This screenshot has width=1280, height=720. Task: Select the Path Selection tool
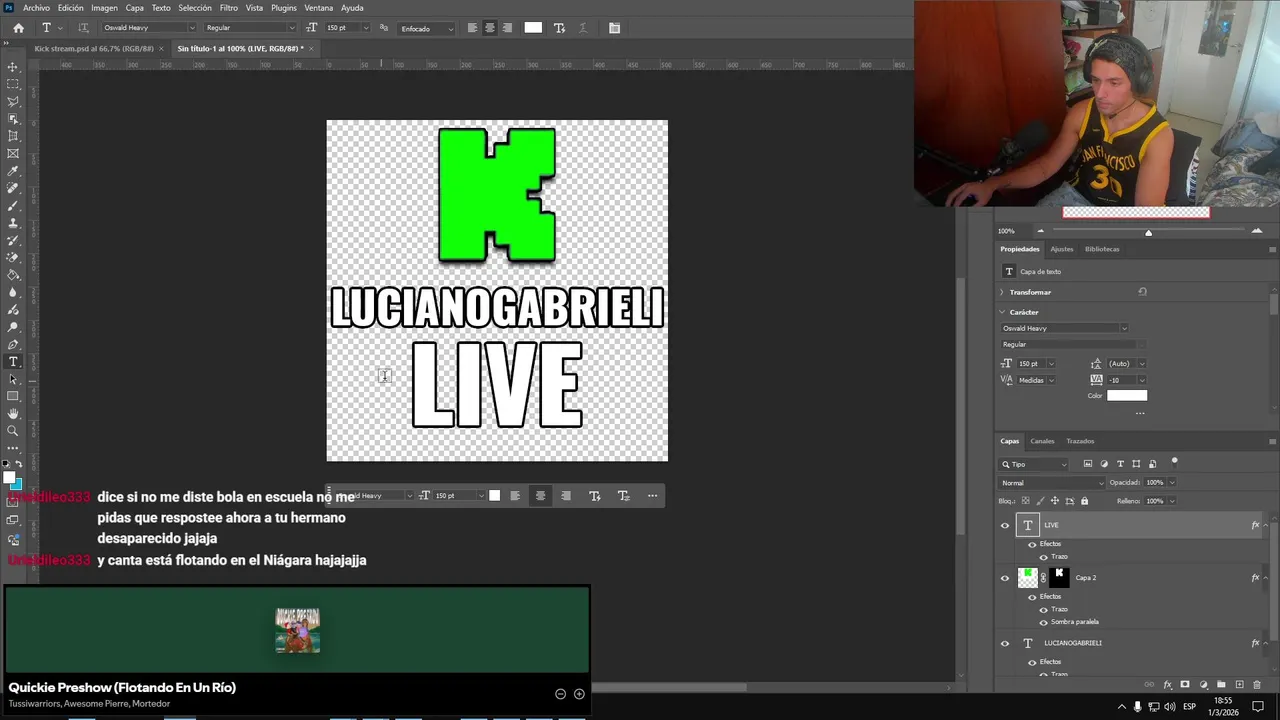tap(13, 379)
